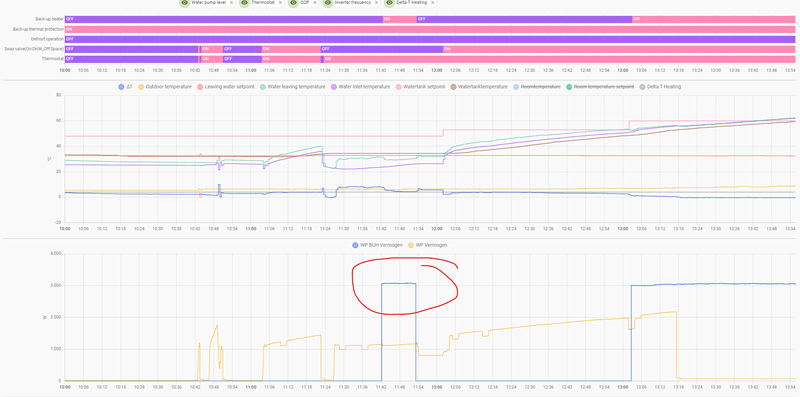
Task: Click the Back-up heater ON segment near 11:42
Action: [x=399, y=19]
